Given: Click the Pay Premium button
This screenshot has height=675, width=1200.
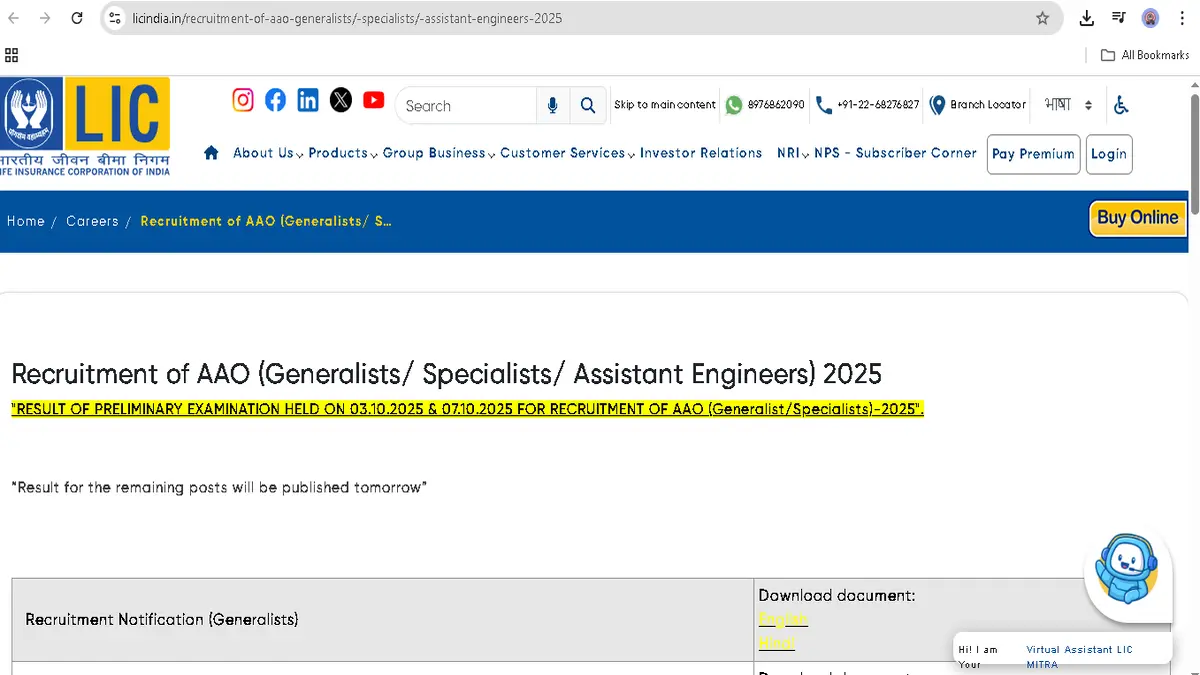Looking at the screenshot, I should pos(1033,154).
